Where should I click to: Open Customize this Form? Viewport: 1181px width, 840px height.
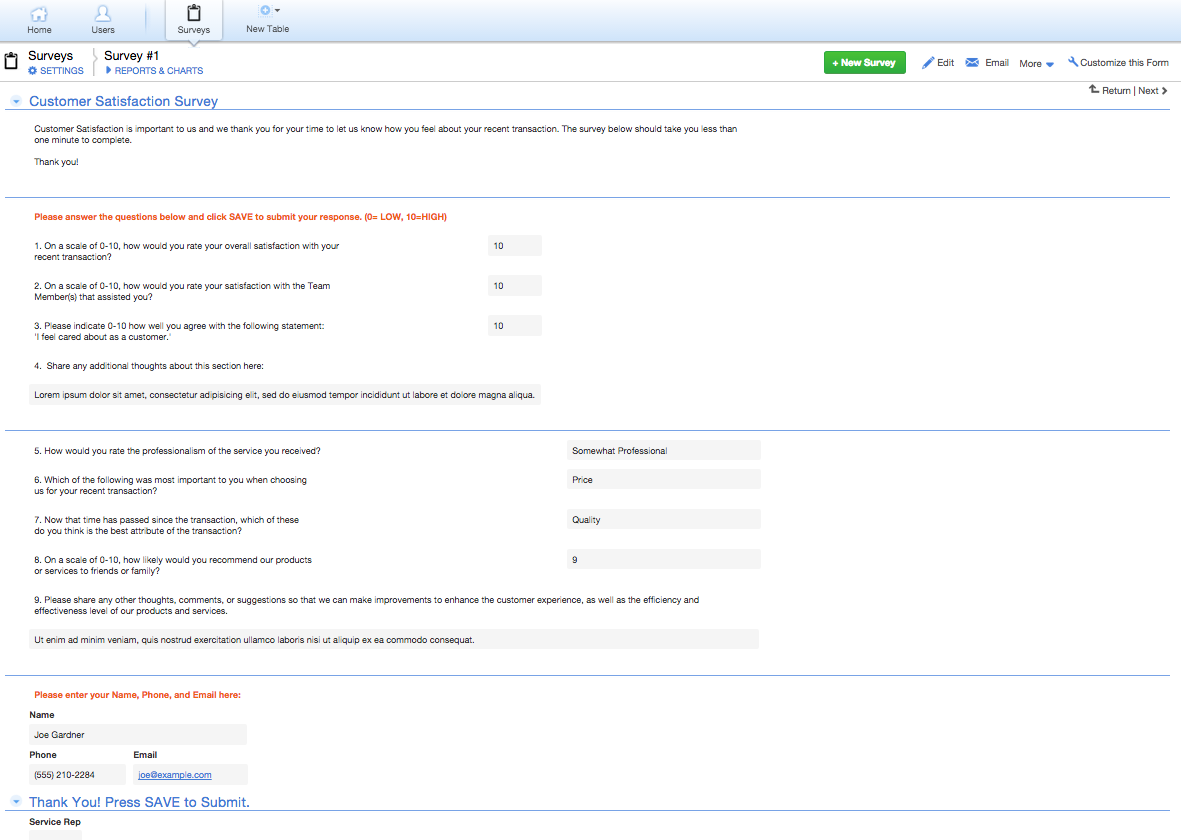coord(1124,63)
